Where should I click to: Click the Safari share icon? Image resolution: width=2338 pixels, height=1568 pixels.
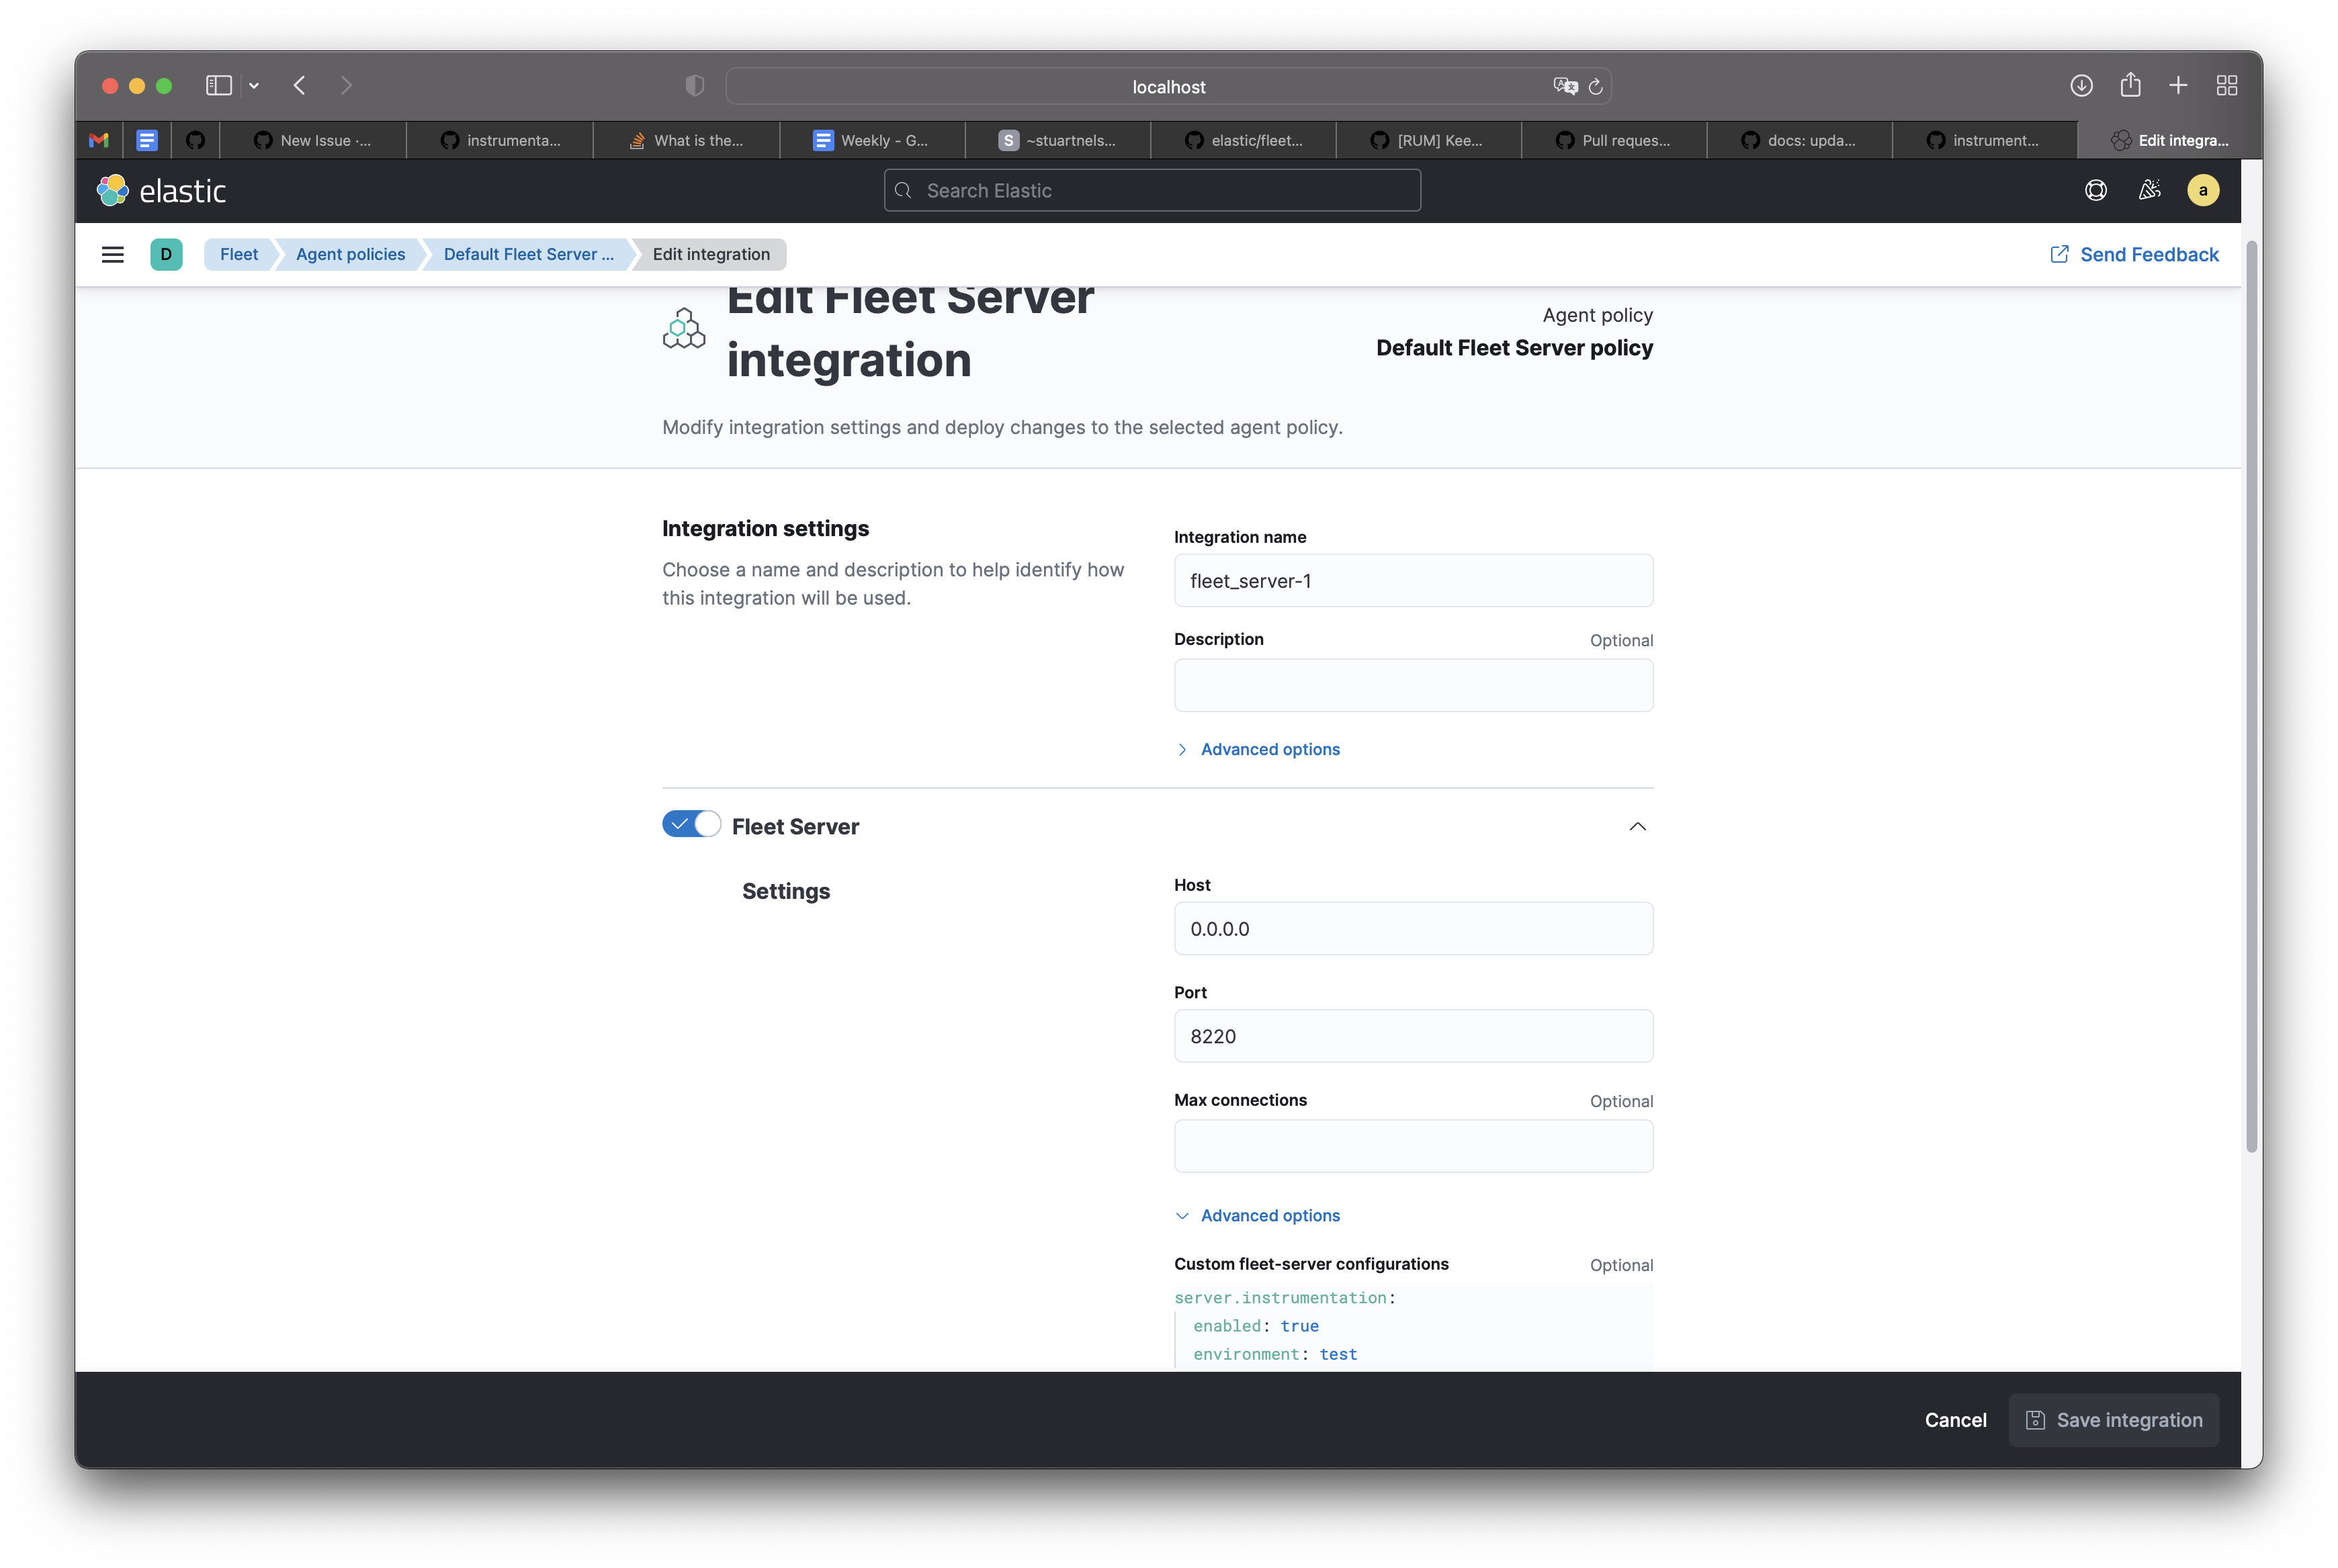click(2130, 86)
